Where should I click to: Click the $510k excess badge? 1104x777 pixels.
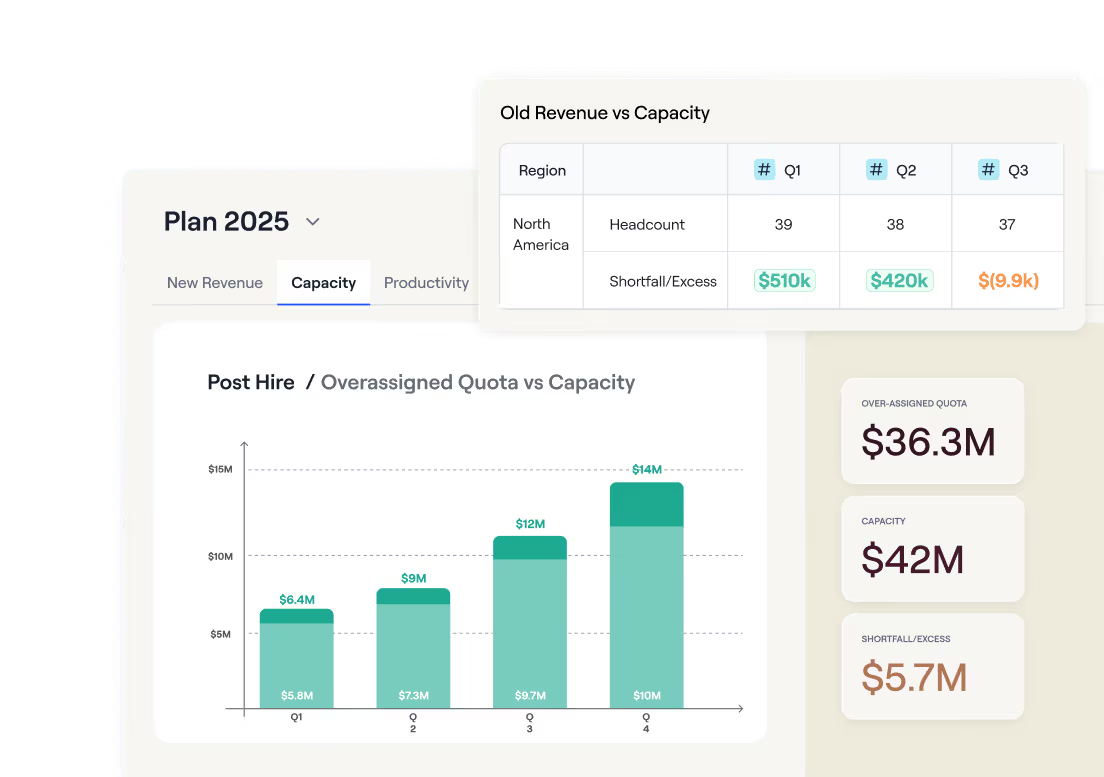coord(784,281)
